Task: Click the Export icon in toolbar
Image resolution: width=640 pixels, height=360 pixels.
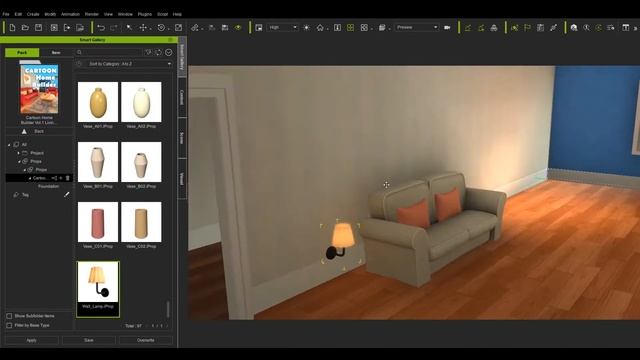Action: tap(67, 27)
